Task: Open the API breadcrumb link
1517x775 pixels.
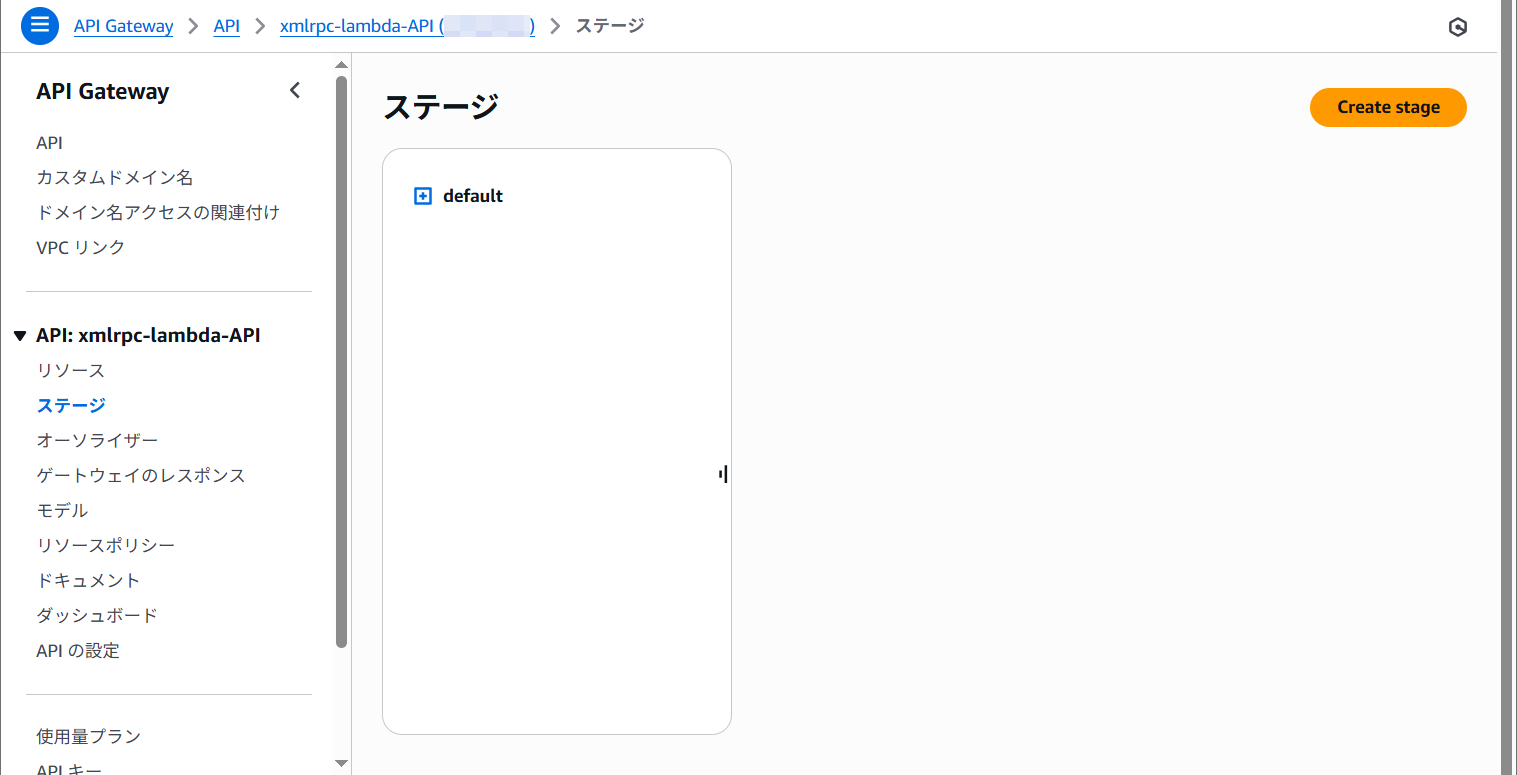Action: 227,26
